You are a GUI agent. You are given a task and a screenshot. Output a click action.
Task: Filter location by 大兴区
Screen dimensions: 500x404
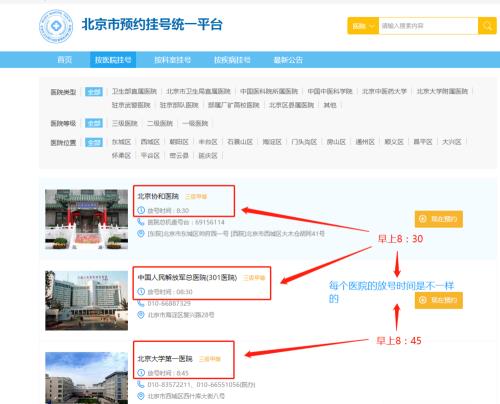click(x=452, y=142)
